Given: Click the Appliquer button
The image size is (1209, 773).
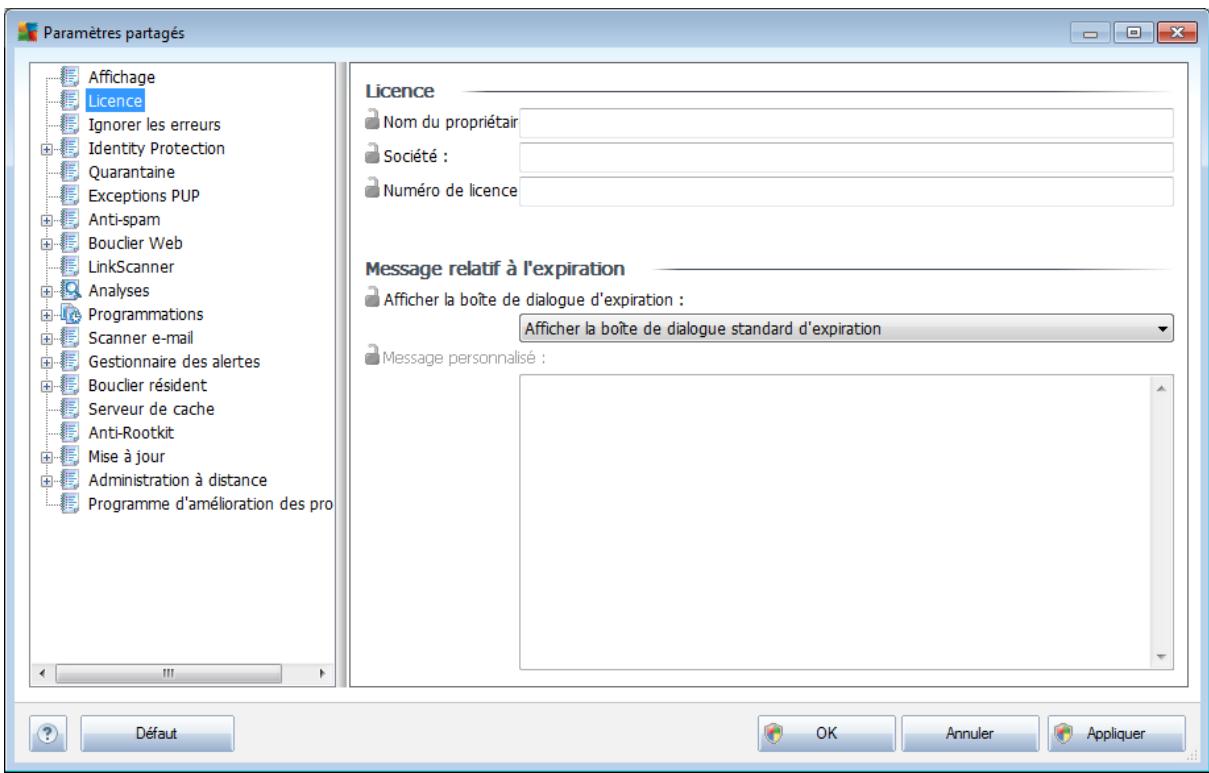Looking at the screenshot, I should (1115, 733).
